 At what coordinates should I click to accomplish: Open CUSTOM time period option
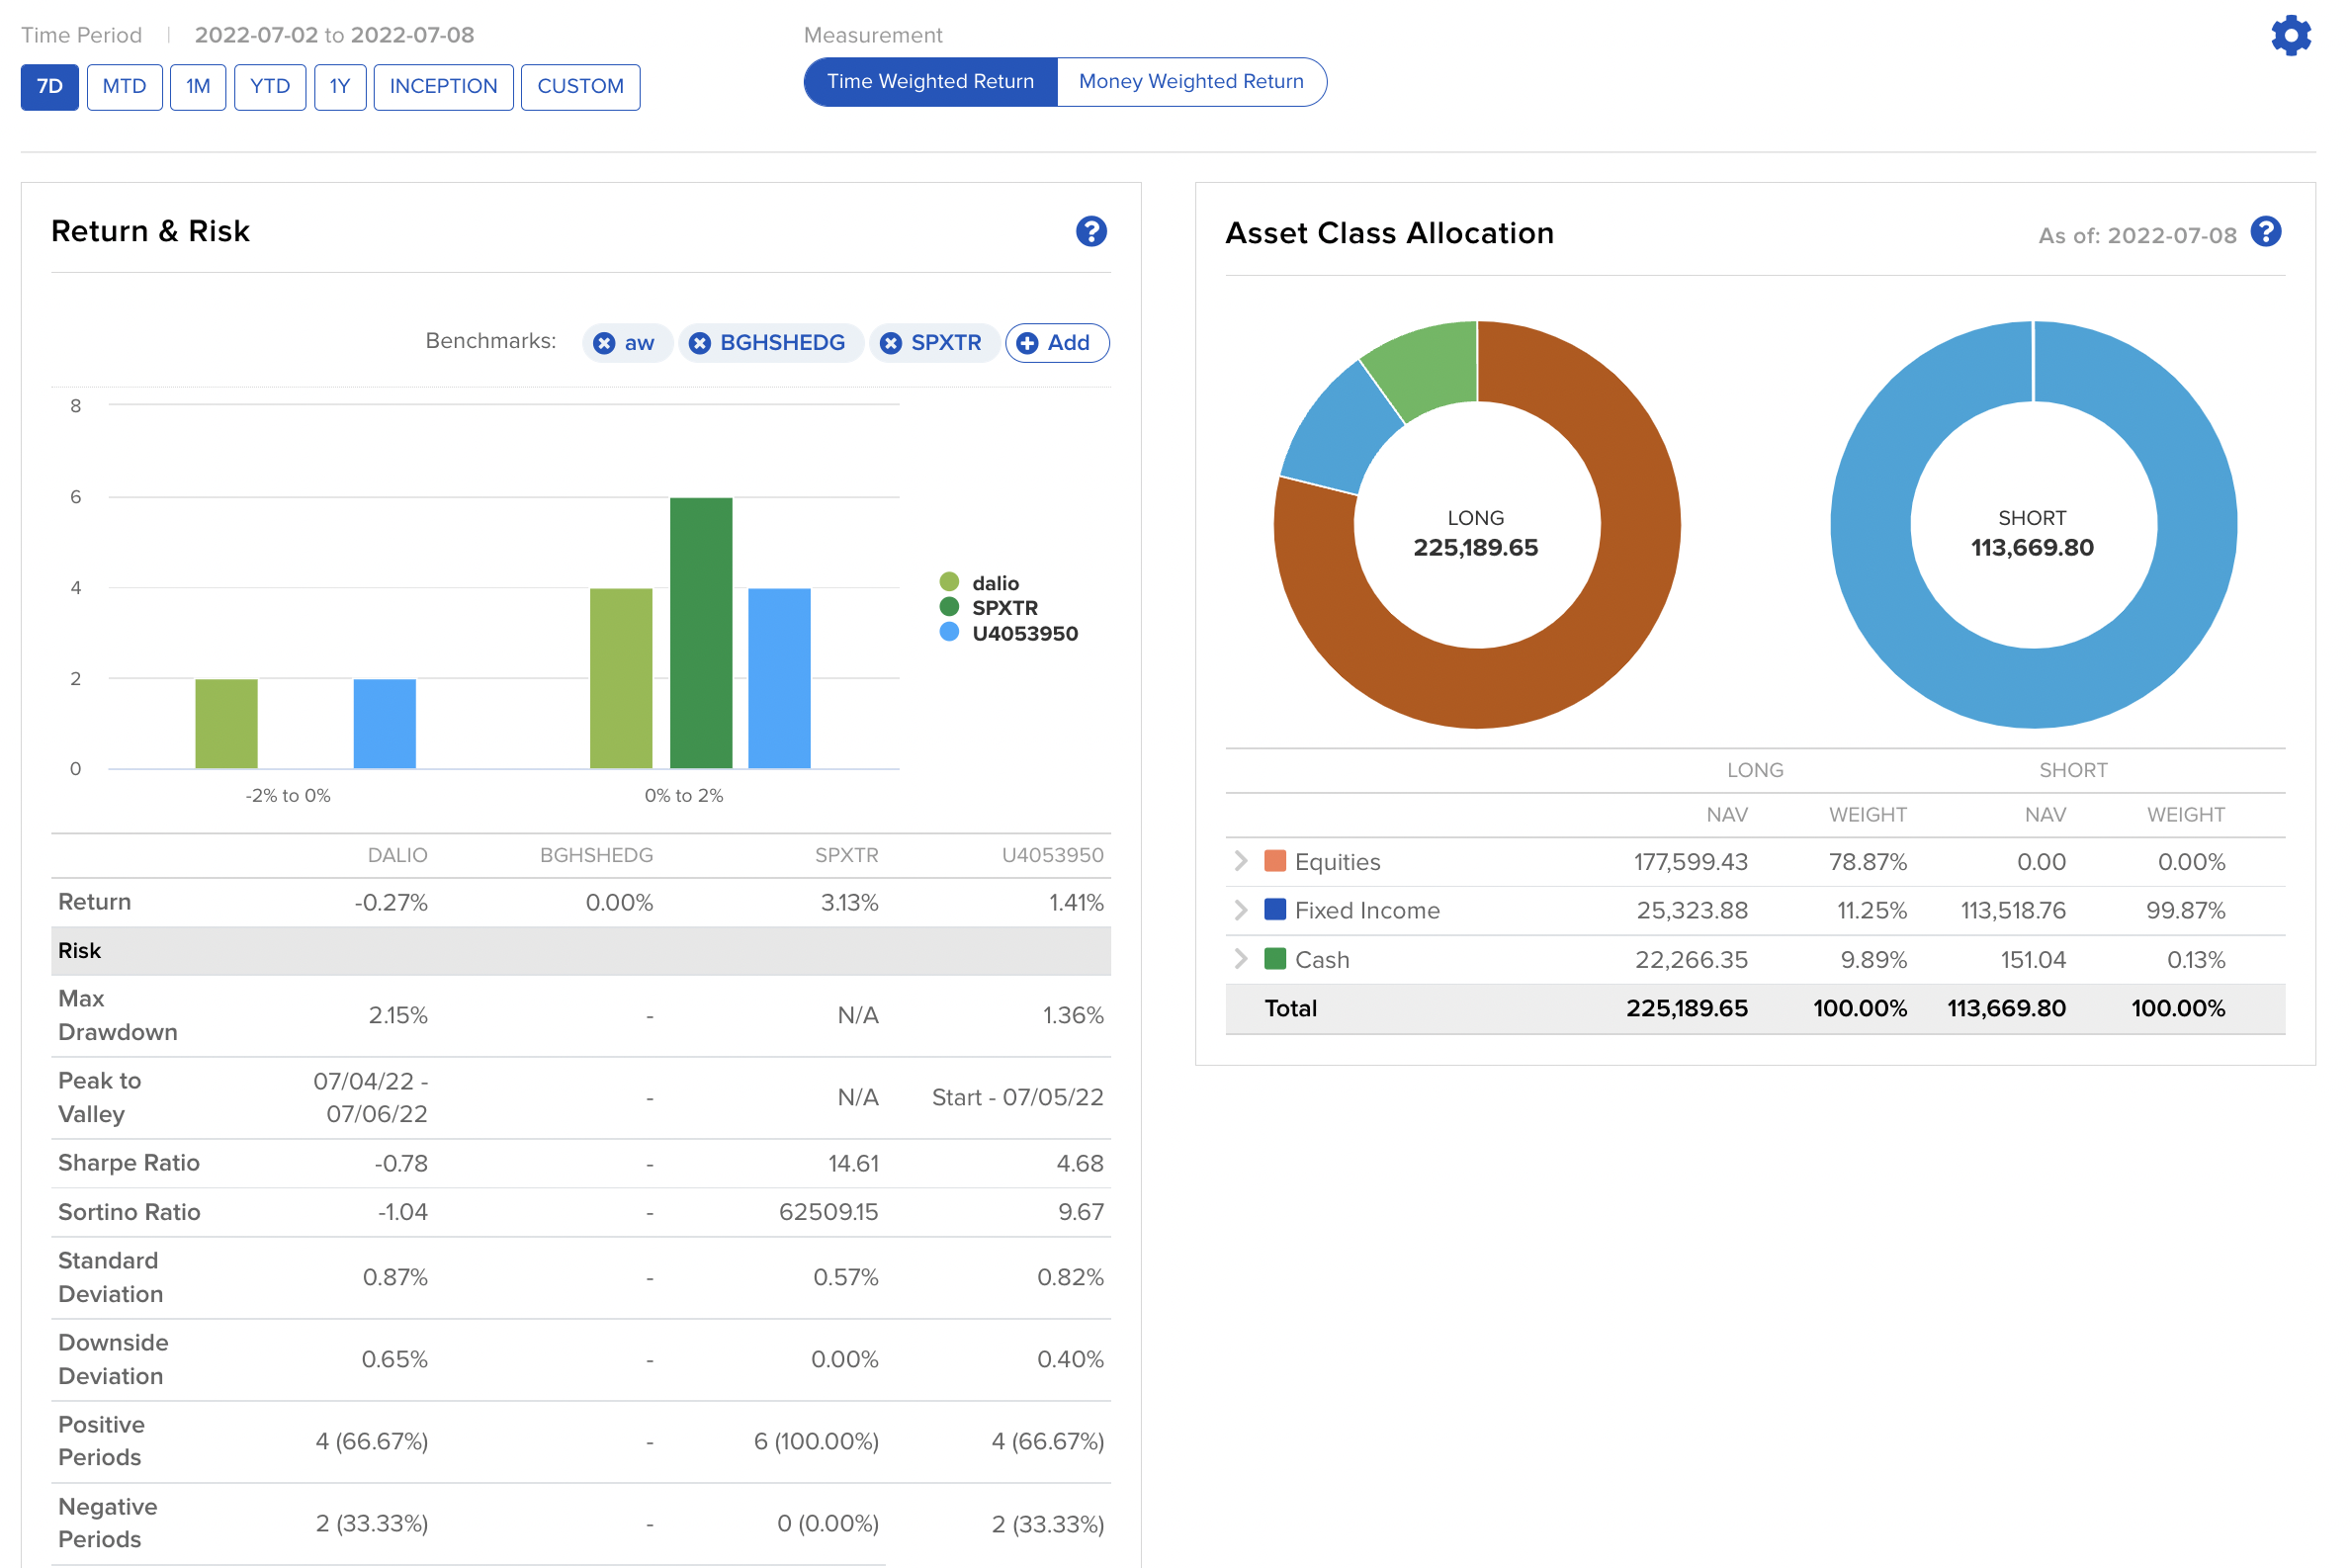click(x=580, y=87)
